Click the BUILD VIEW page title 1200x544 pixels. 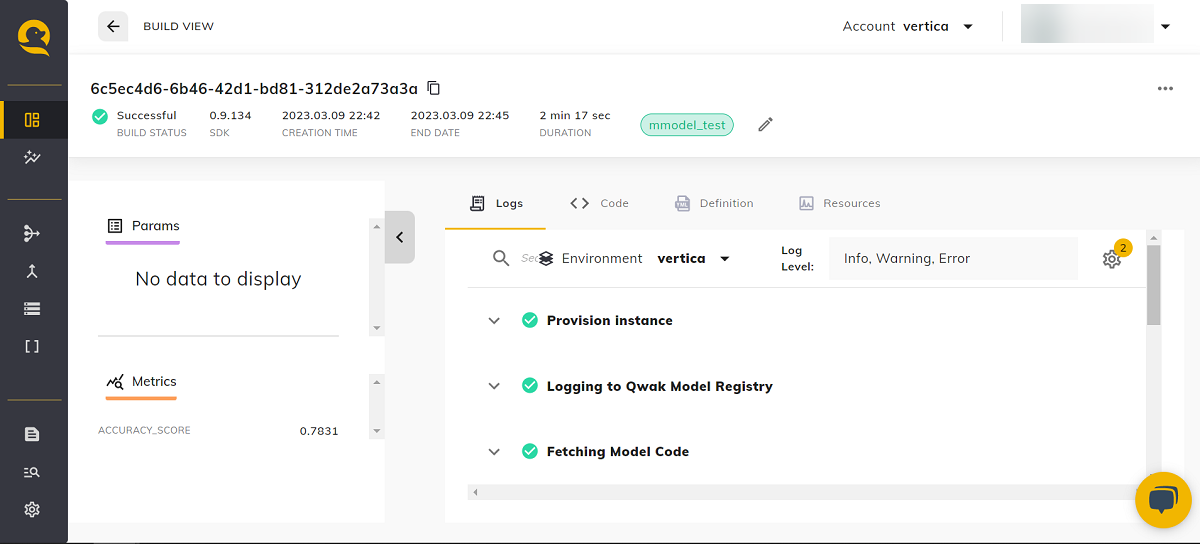point(179,26)
